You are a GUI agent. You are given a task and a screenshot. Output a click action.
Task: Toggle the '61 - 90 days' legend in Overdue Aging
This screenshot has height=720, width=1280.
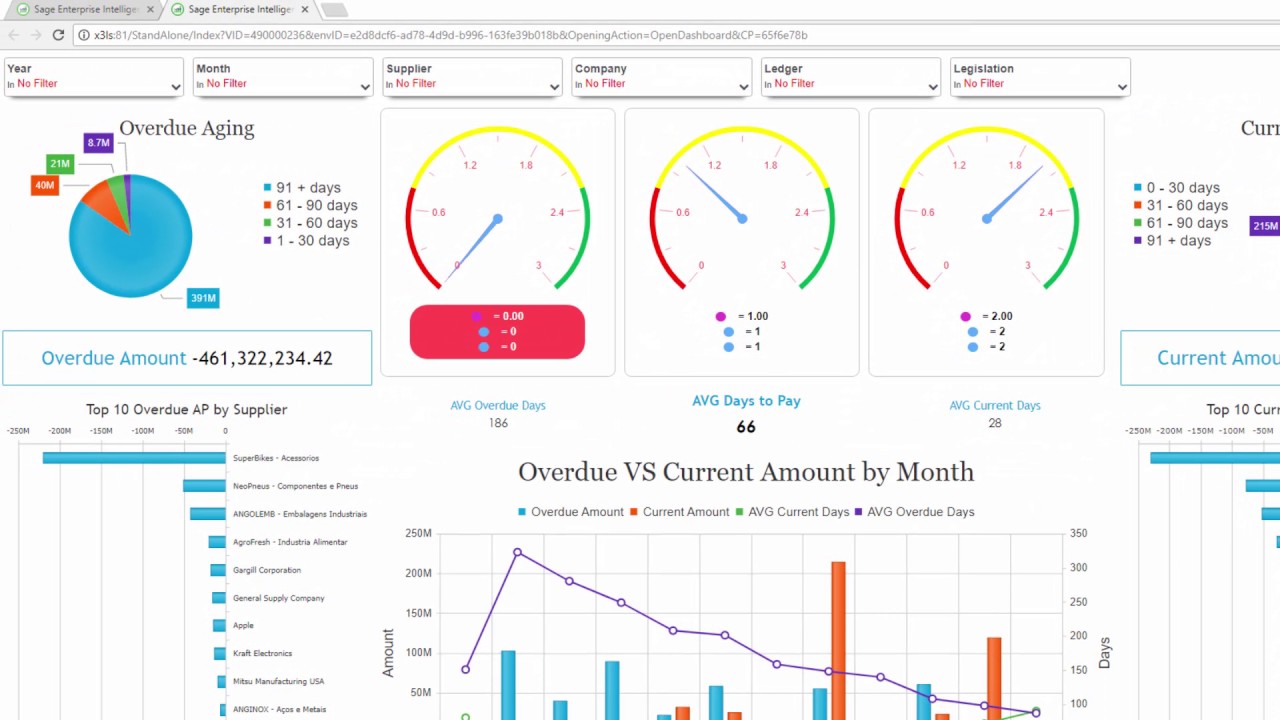[x=310, y=205]
